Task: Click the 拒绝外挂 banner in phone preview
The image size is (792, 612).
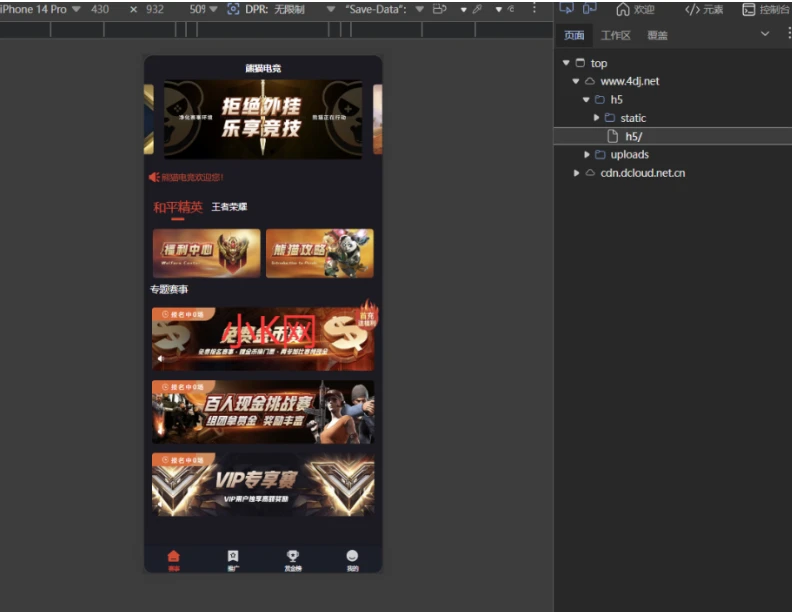Action: 263,119
